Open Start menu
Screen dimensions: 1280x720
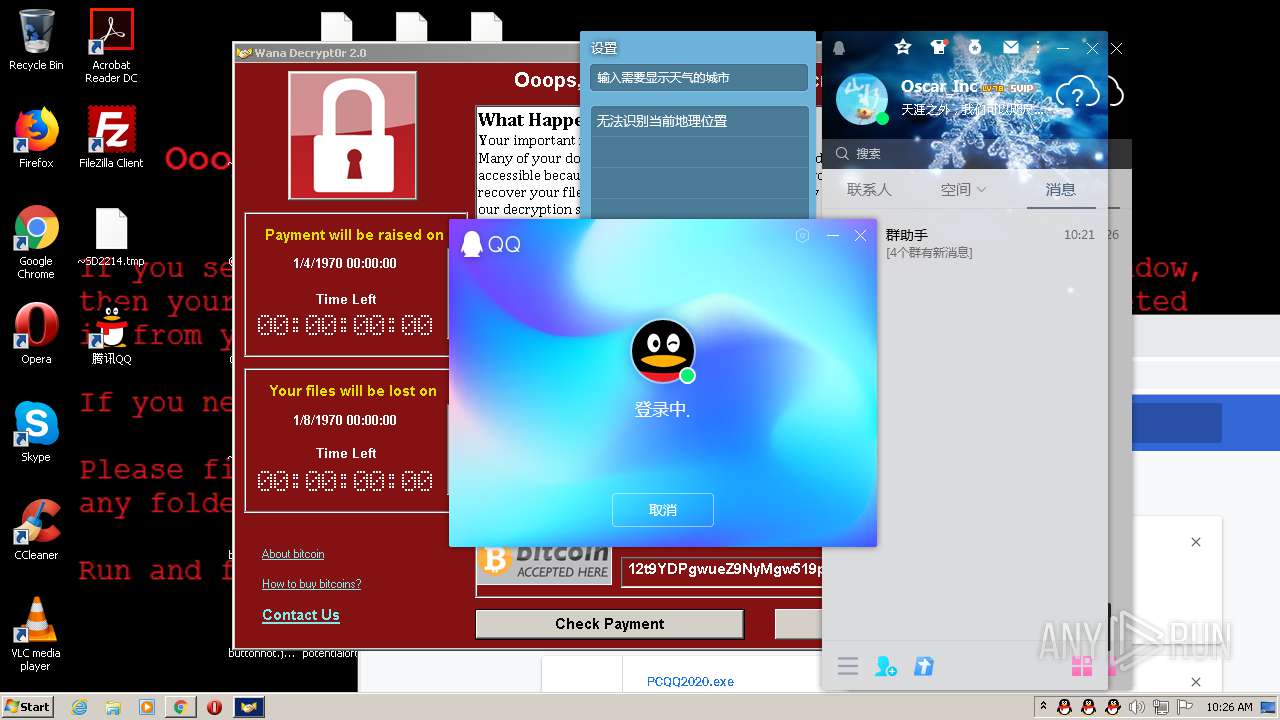28,707
